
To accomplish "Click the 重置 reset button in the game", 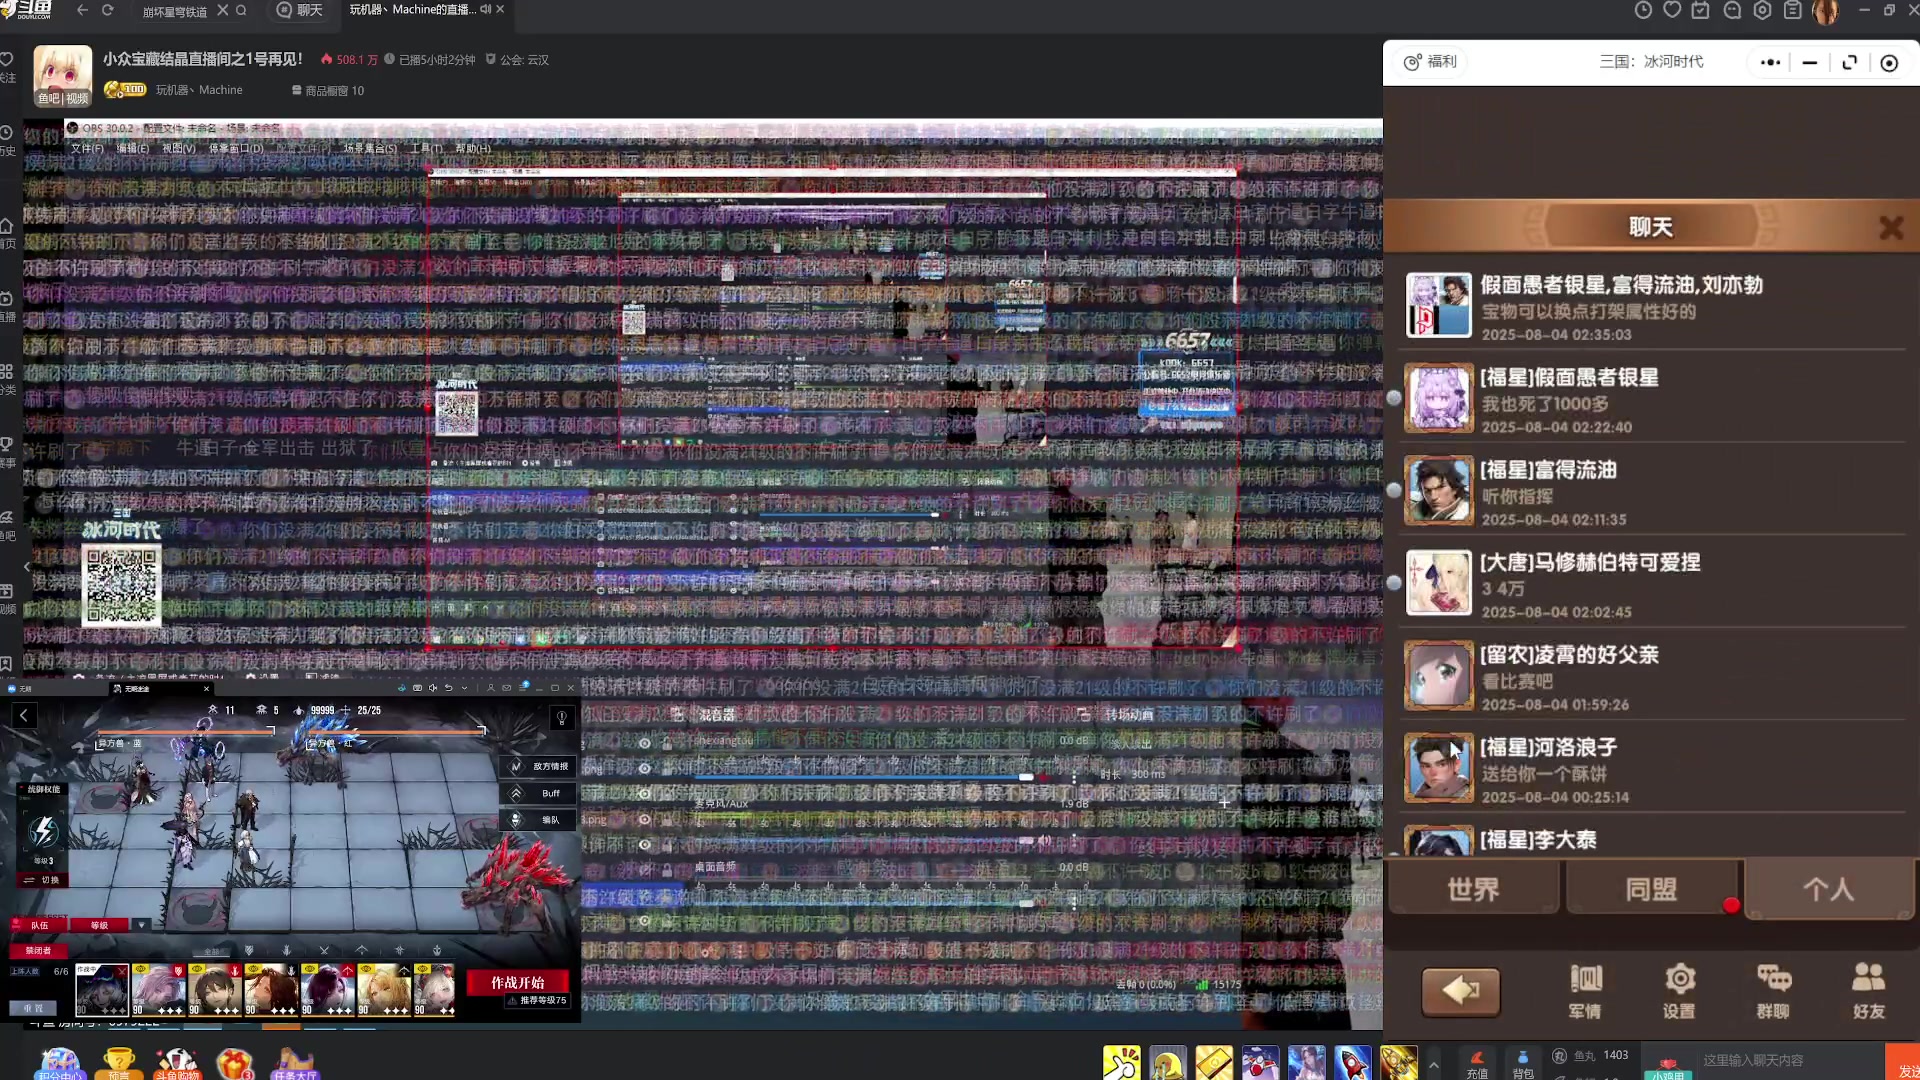I will pos(33,1009).
